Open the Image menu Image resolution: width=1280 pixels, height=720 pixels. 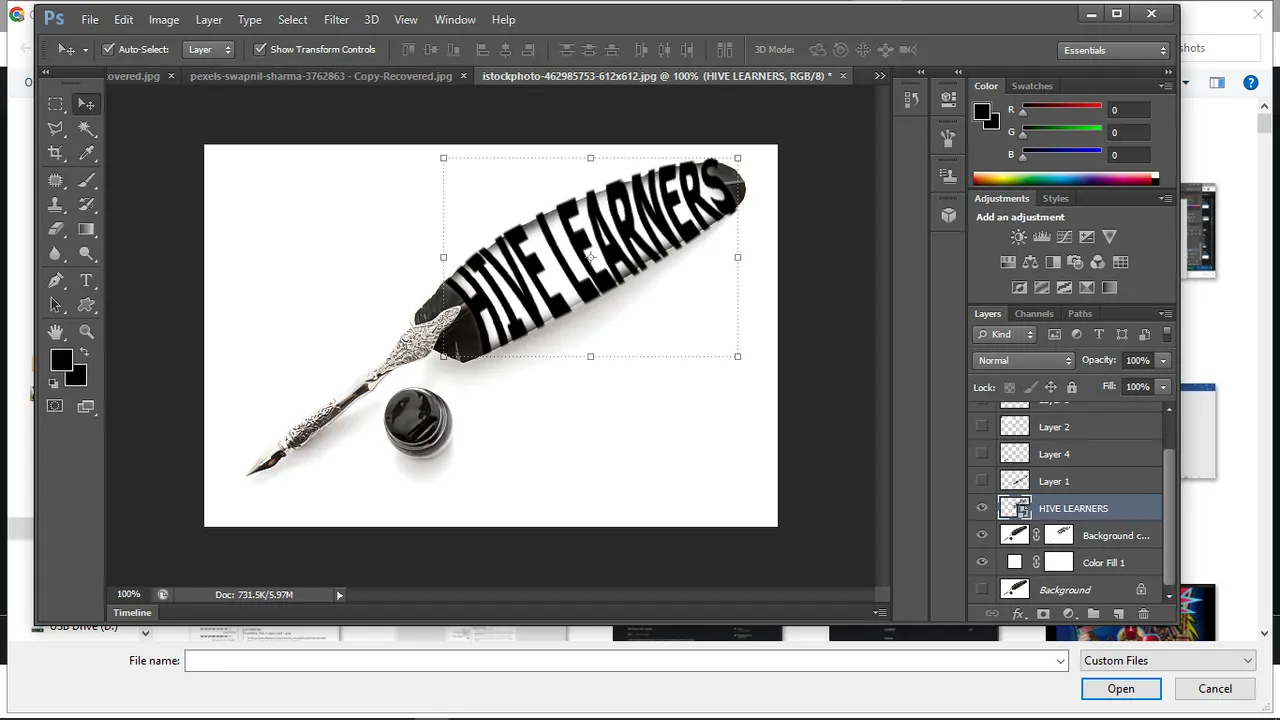[164, 19]
